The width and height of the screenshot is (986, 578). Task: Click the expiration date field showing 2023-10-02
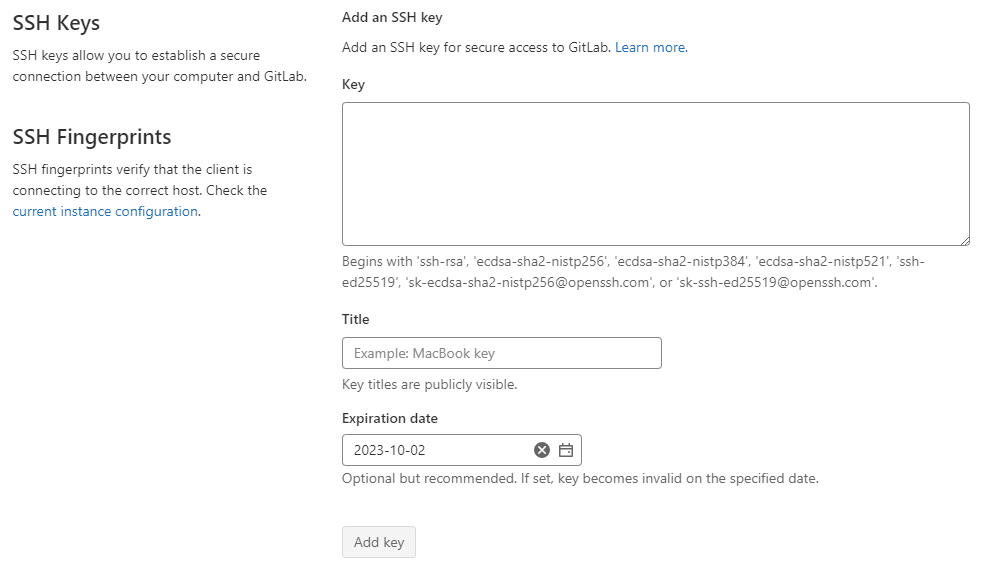[435, 450]
